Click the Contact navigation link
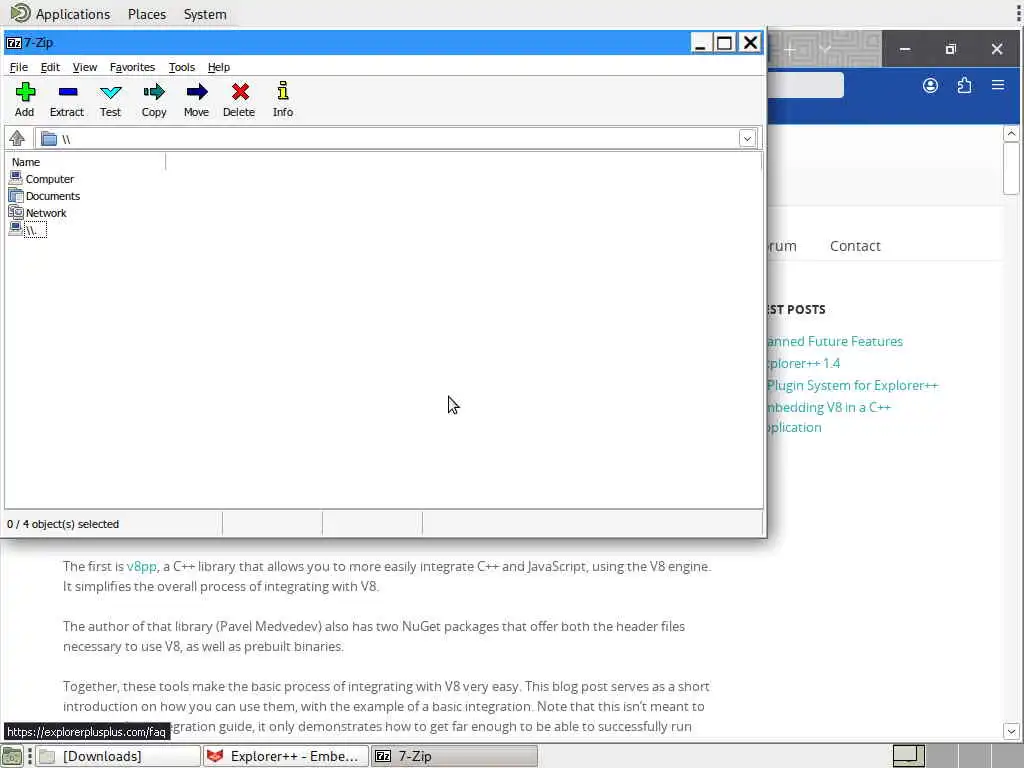This screenshot has width=1024, height=768. (855, 246)
